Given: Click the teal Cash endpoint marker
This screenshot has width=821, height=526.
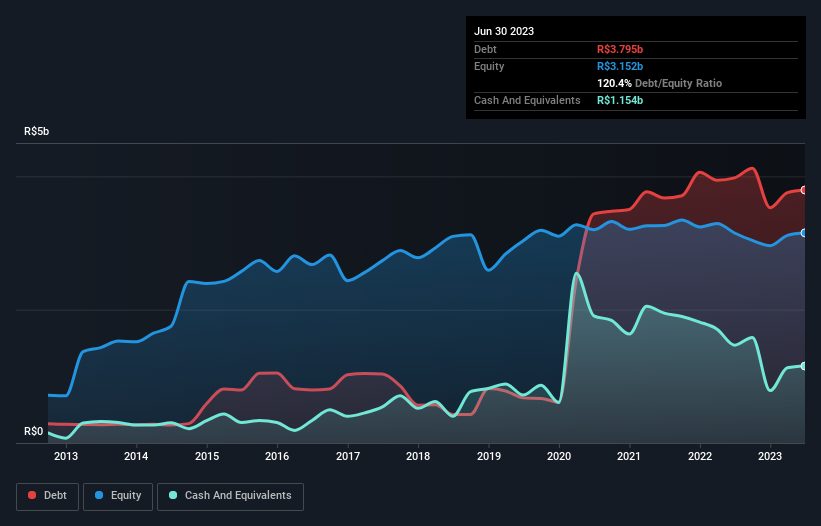Looking at the screenshot, I should click(x=804, y=366).
